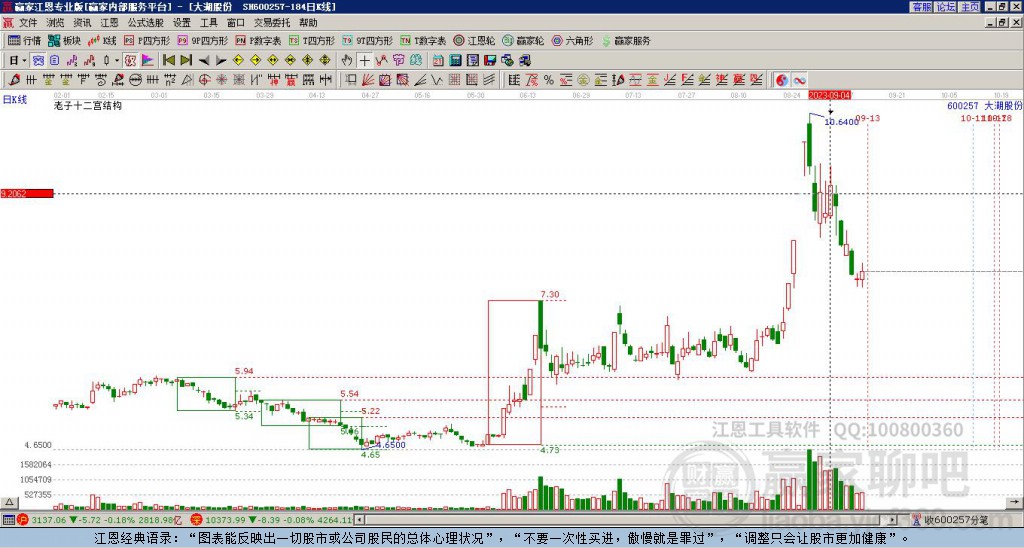The height and width of the screenshot is (548, 1024).
Task: Open the 设置 menu
Action: click(x=182, y=23)
